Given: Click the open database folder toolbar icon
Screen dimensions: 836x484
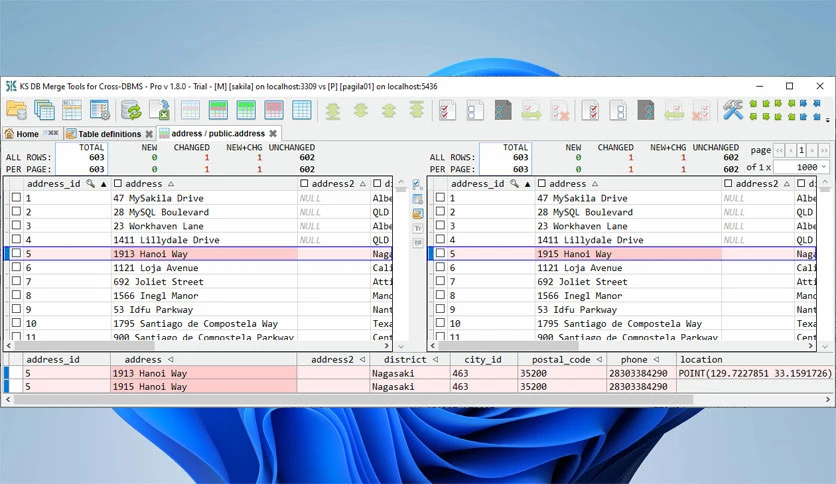Looking at the screenshot, I should 17,110.
